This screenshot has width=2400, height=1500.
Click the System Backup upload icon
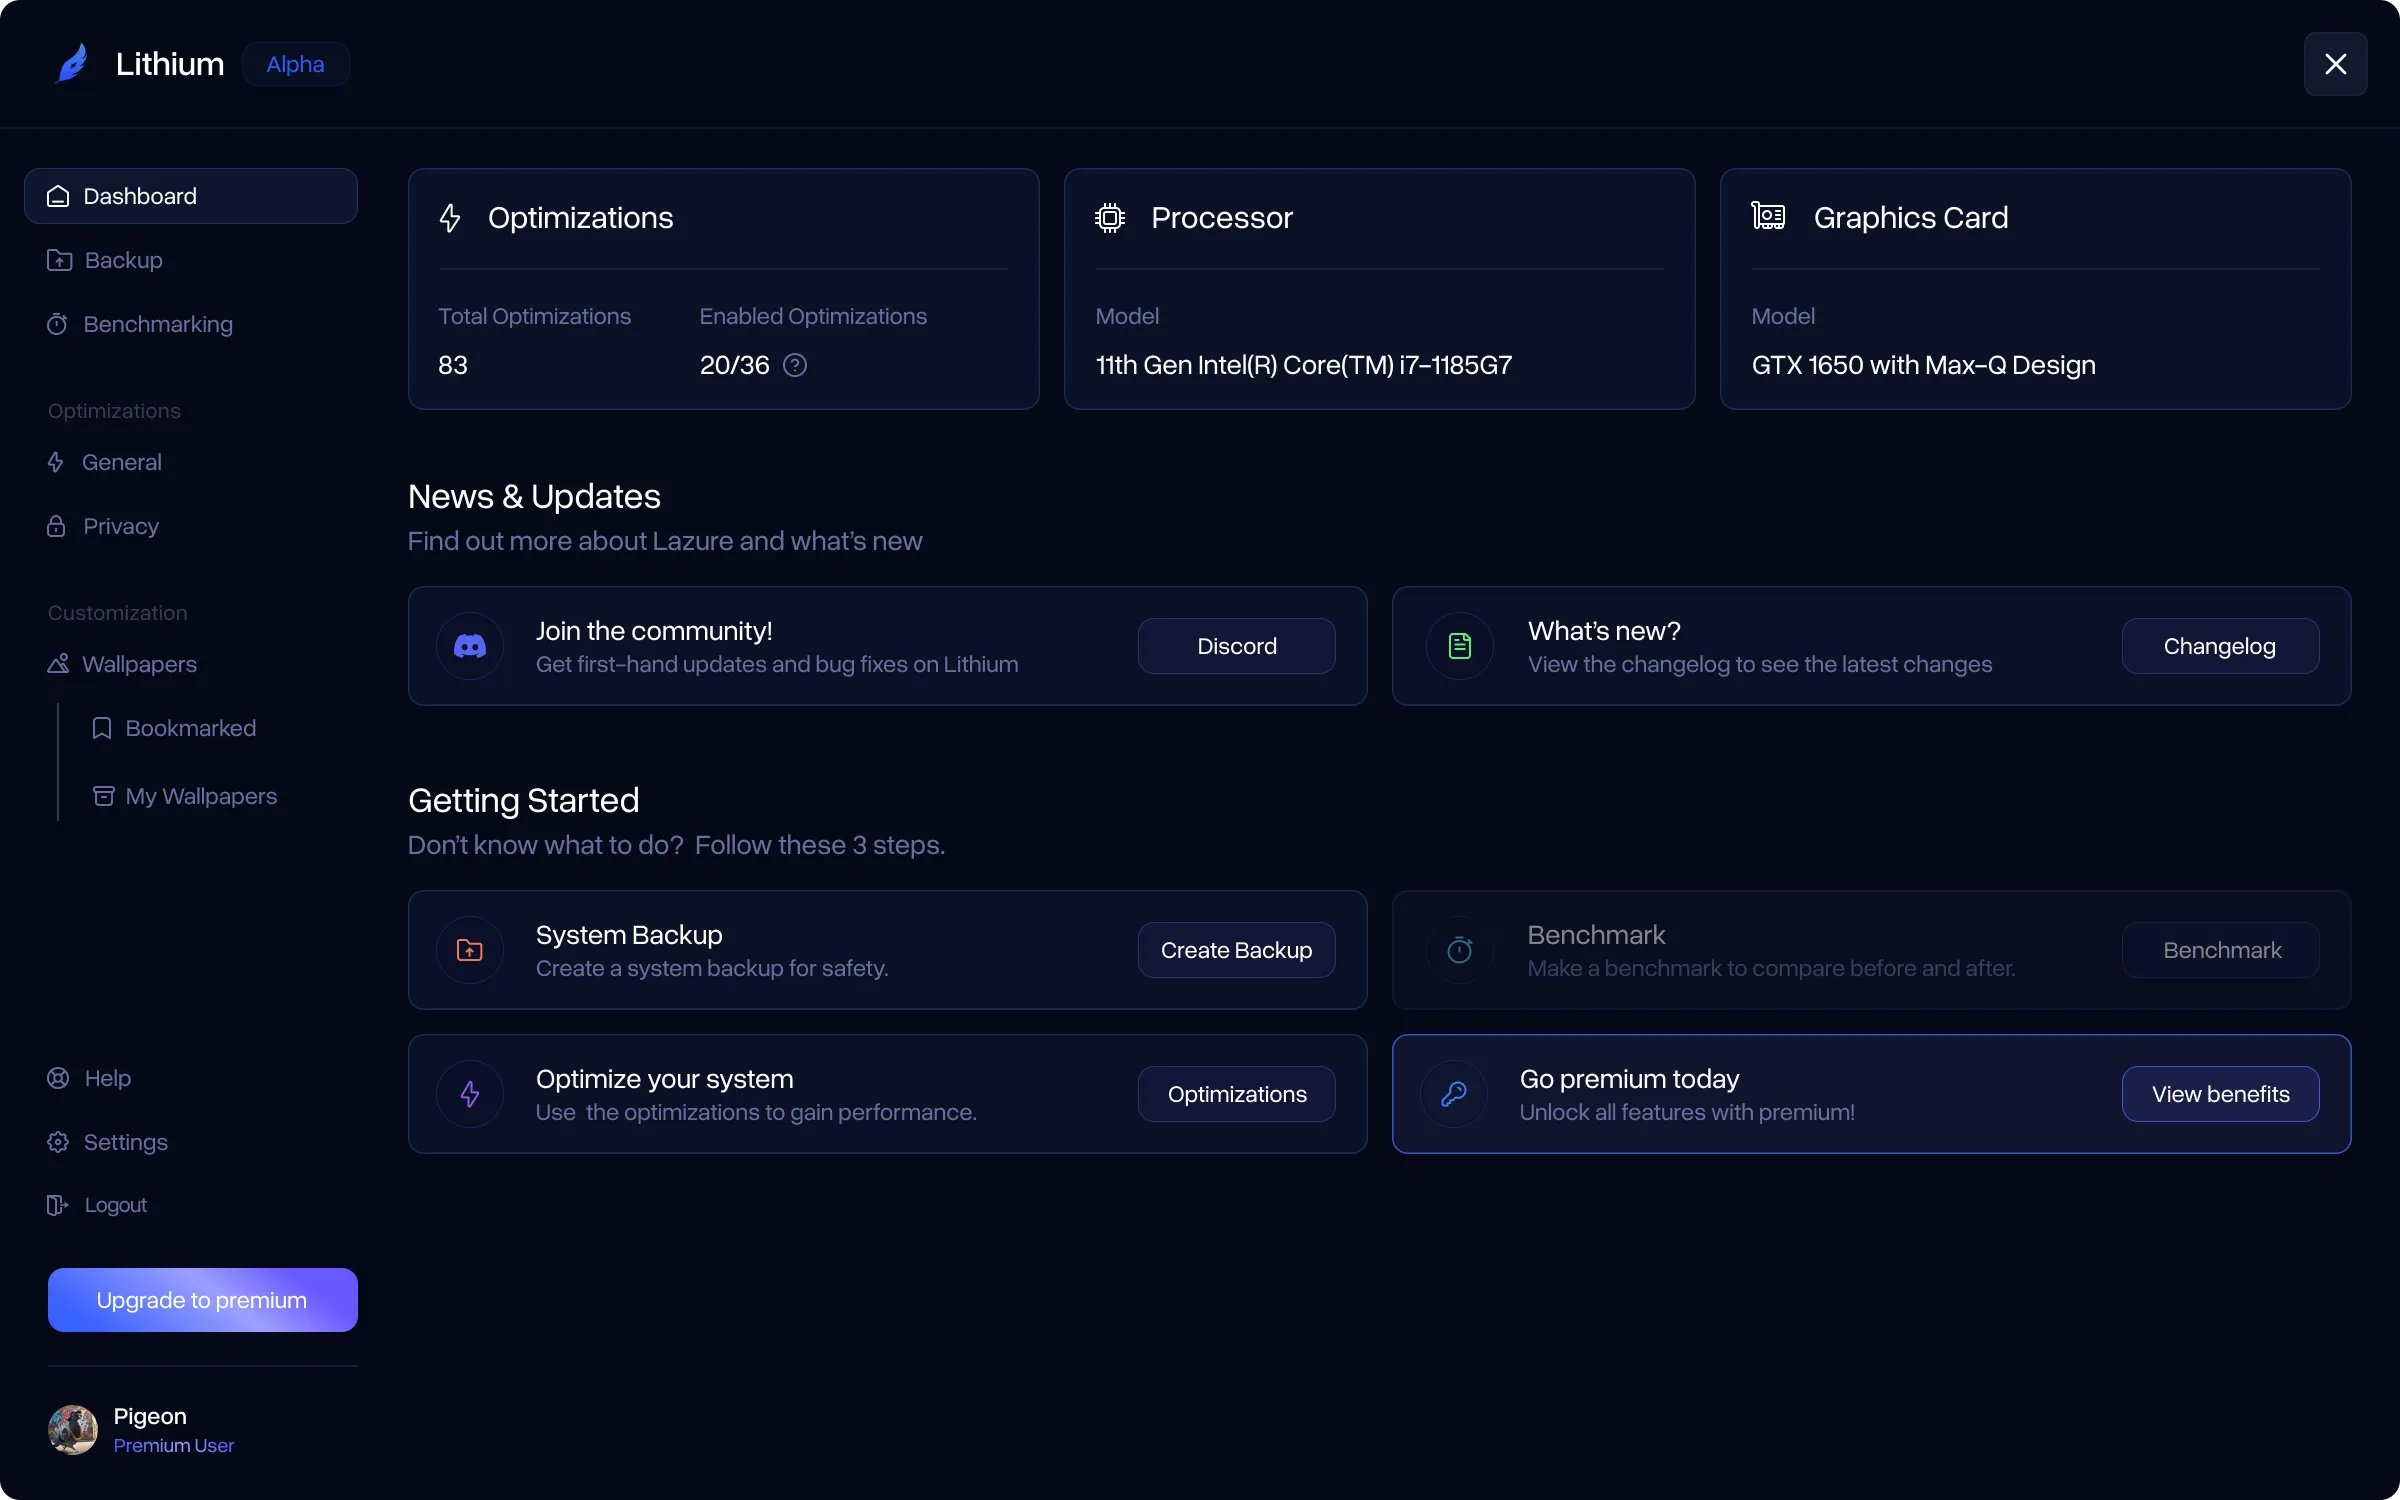(469, 949)
